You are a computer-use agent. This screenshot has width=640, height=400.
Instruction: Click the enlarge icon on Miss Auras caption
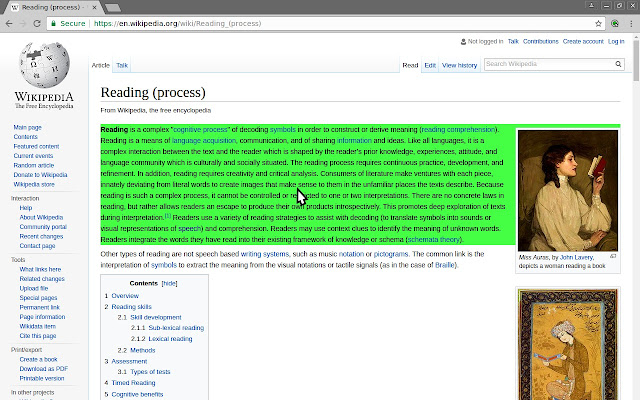coord(613,256)
